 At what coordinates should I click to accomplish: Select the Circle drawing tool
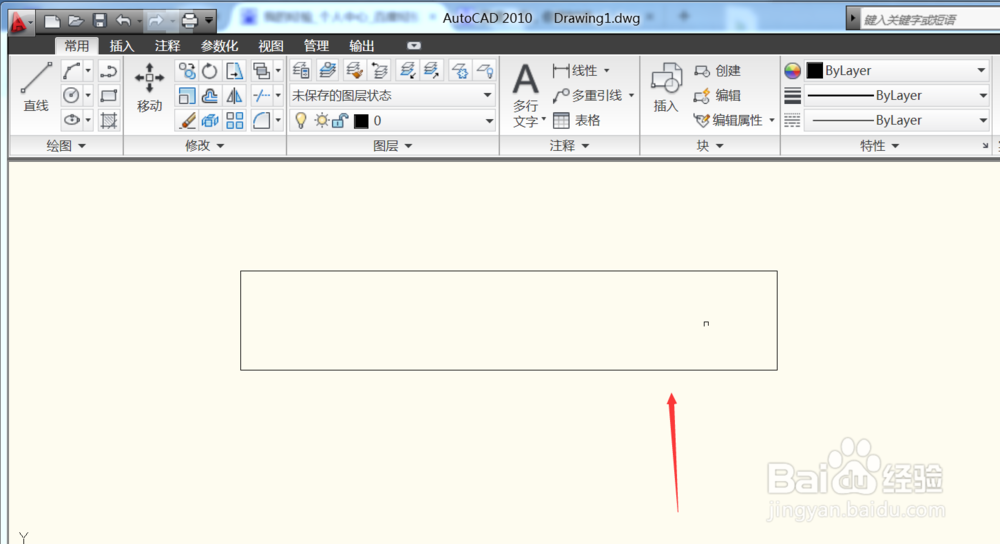pyautogui.click(x=71, y=96)
